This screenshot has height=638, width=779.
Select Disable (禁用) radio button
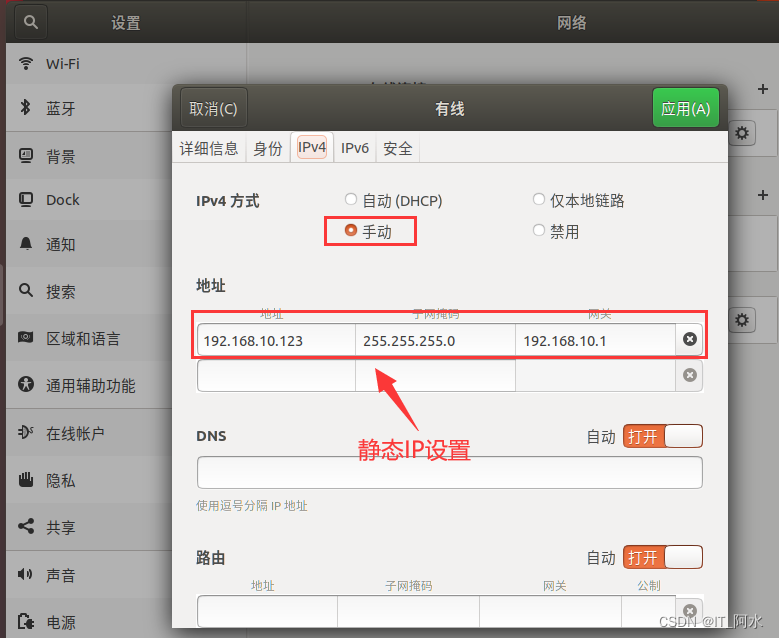click(539, 230)
